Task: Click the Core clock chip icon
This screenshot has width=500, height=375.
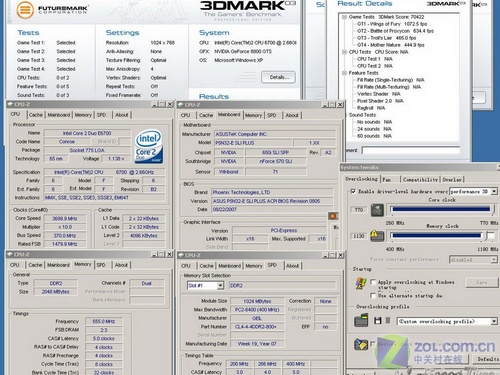Action: [x=377, y=210]
